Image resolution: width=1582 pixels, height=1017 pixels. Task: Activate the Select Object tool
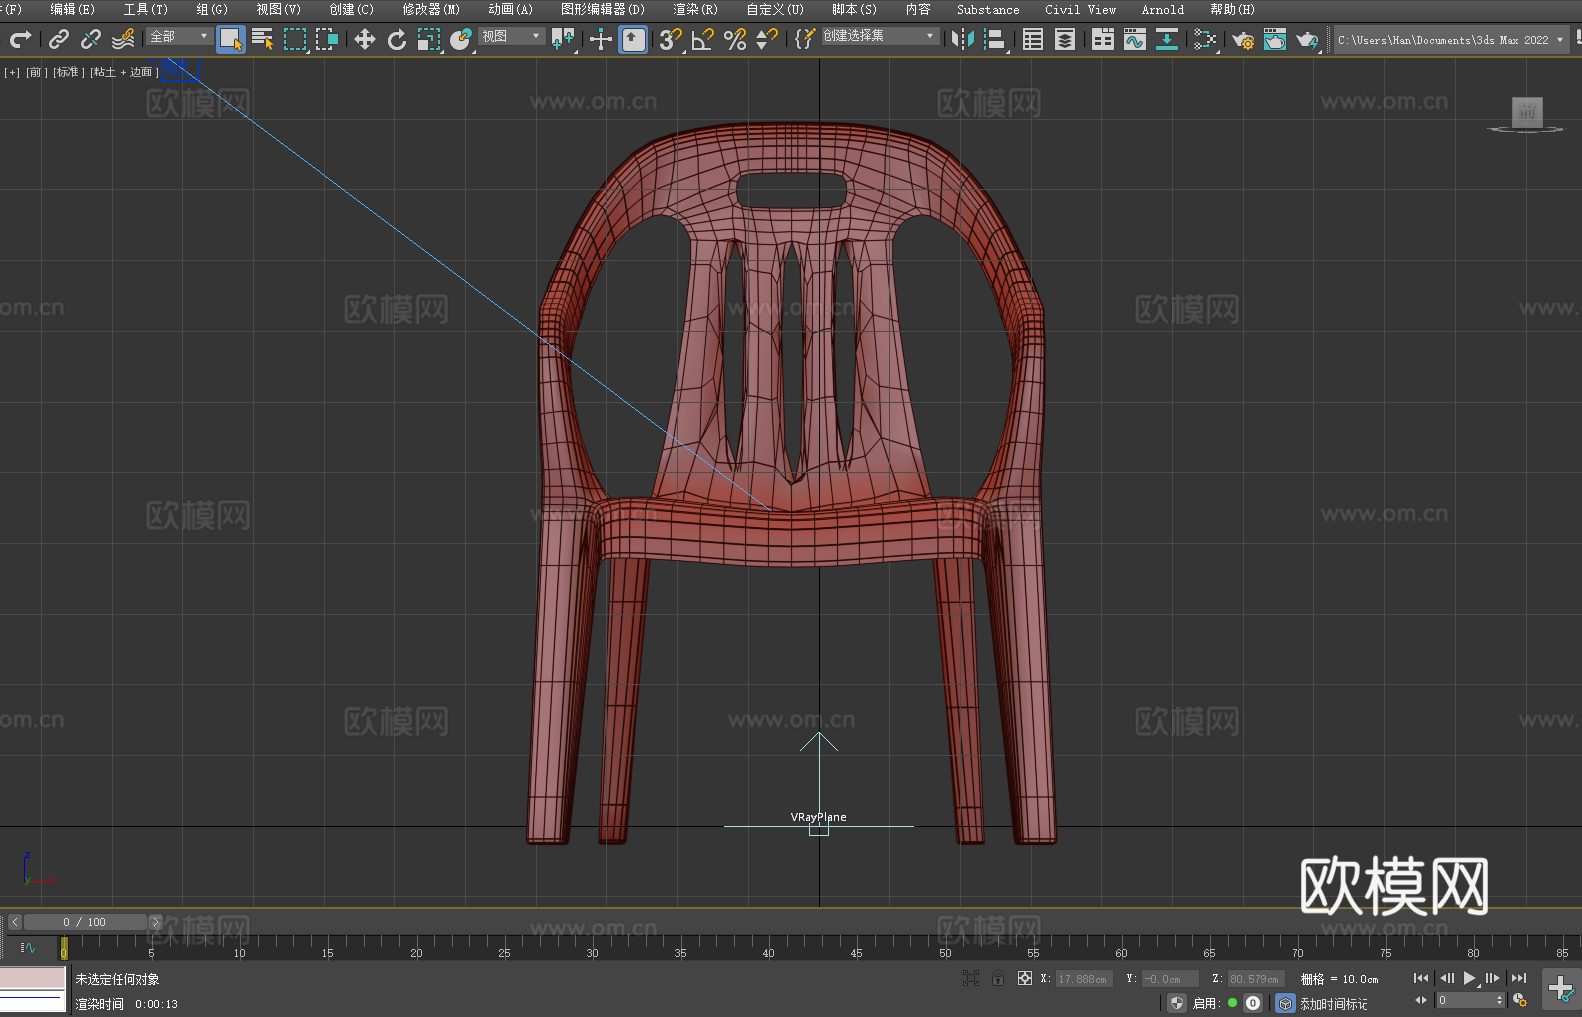pos(231,40)
